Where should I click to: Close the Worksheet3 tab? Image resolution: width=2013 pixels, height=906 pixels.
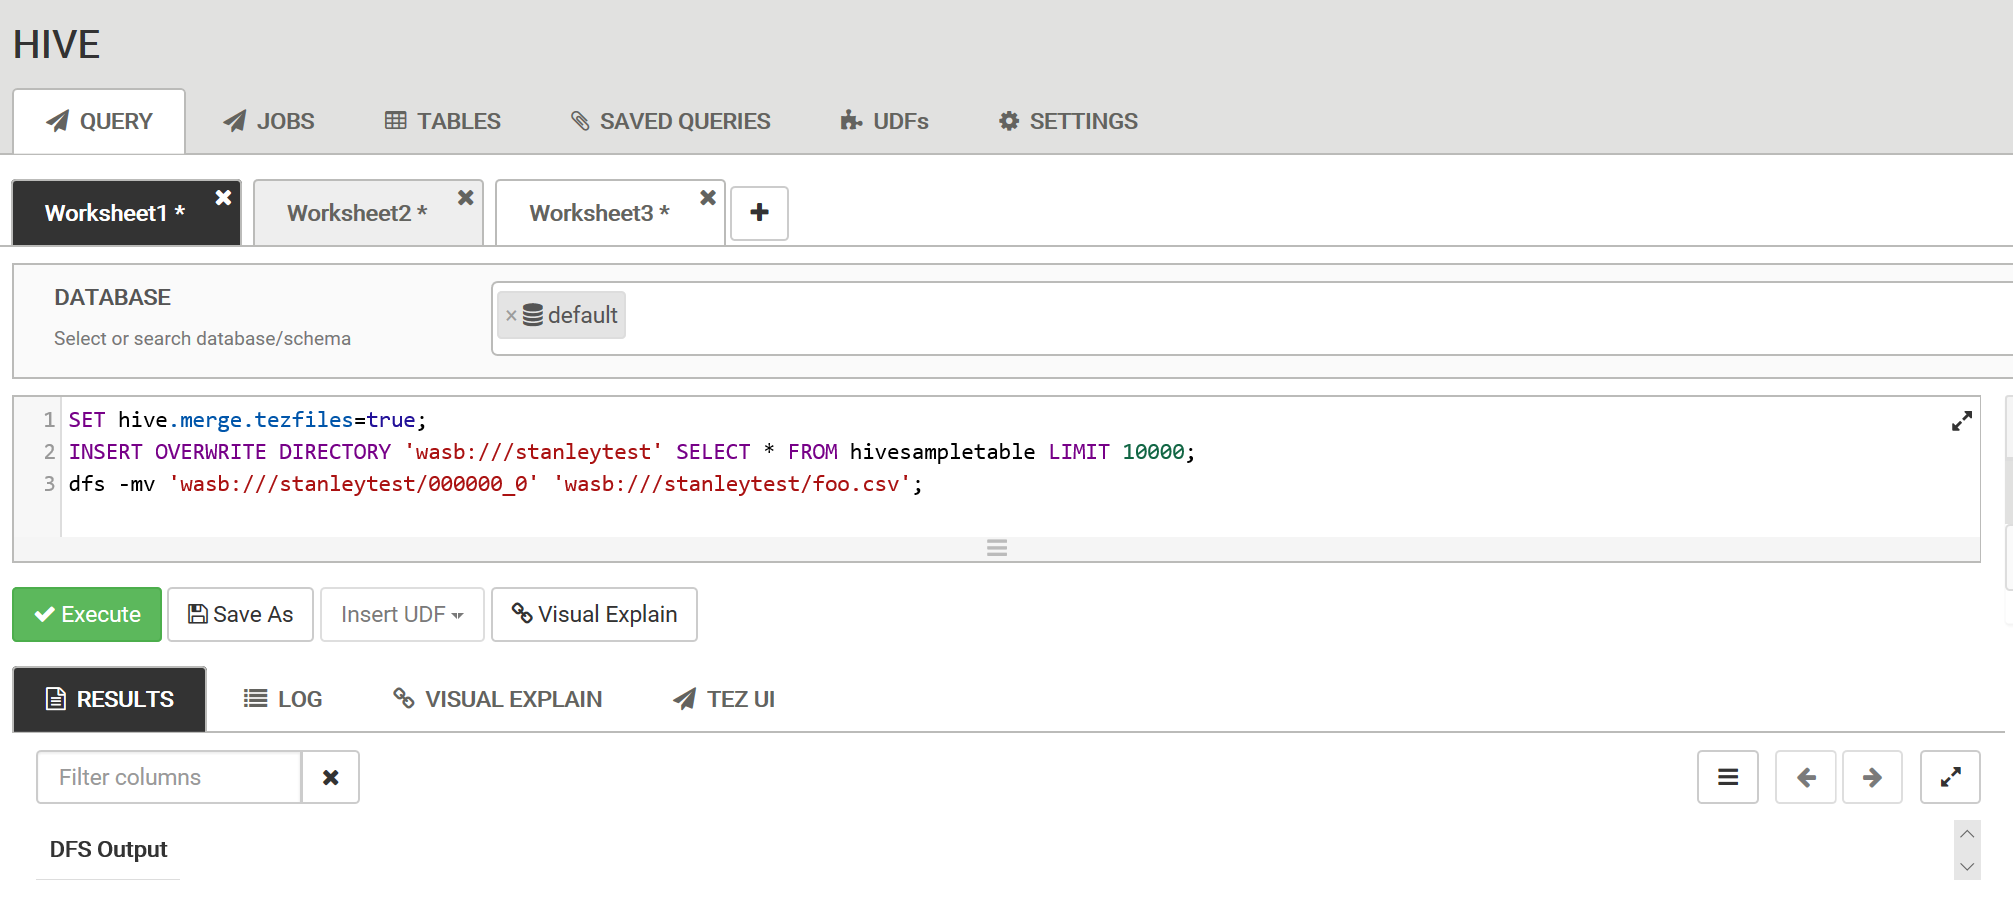click(x=708, y=198)
